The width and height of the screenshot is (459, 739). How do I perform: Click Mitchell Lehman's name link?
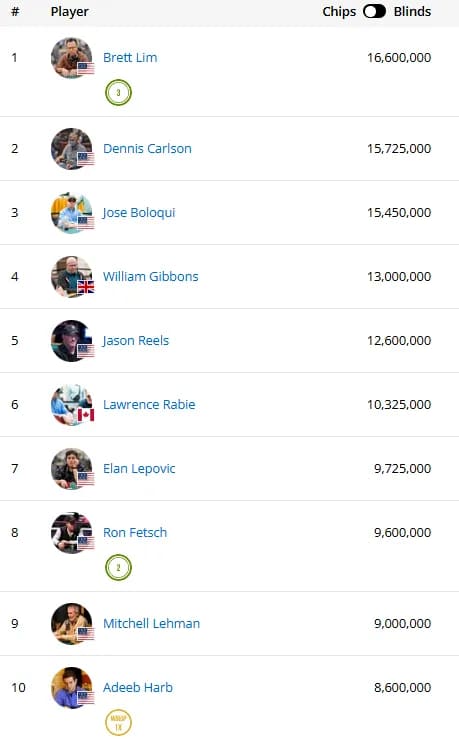click(x=151, y=624)
